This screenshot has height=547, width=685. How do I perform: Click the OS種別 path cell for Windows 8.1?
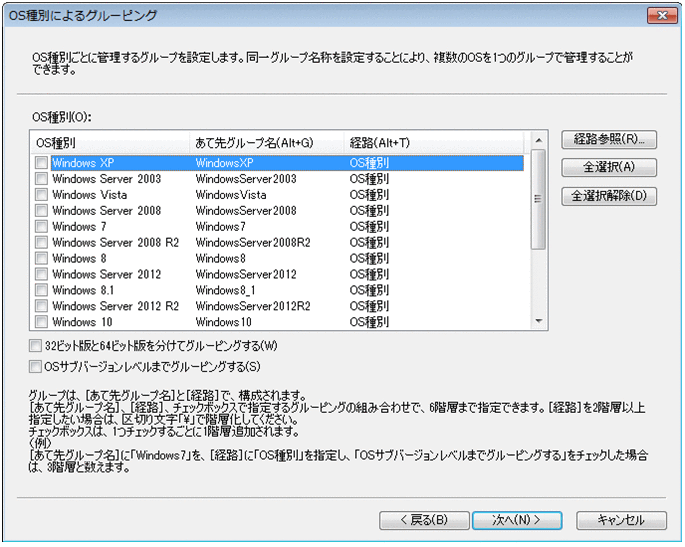click(x=369, y=290)
